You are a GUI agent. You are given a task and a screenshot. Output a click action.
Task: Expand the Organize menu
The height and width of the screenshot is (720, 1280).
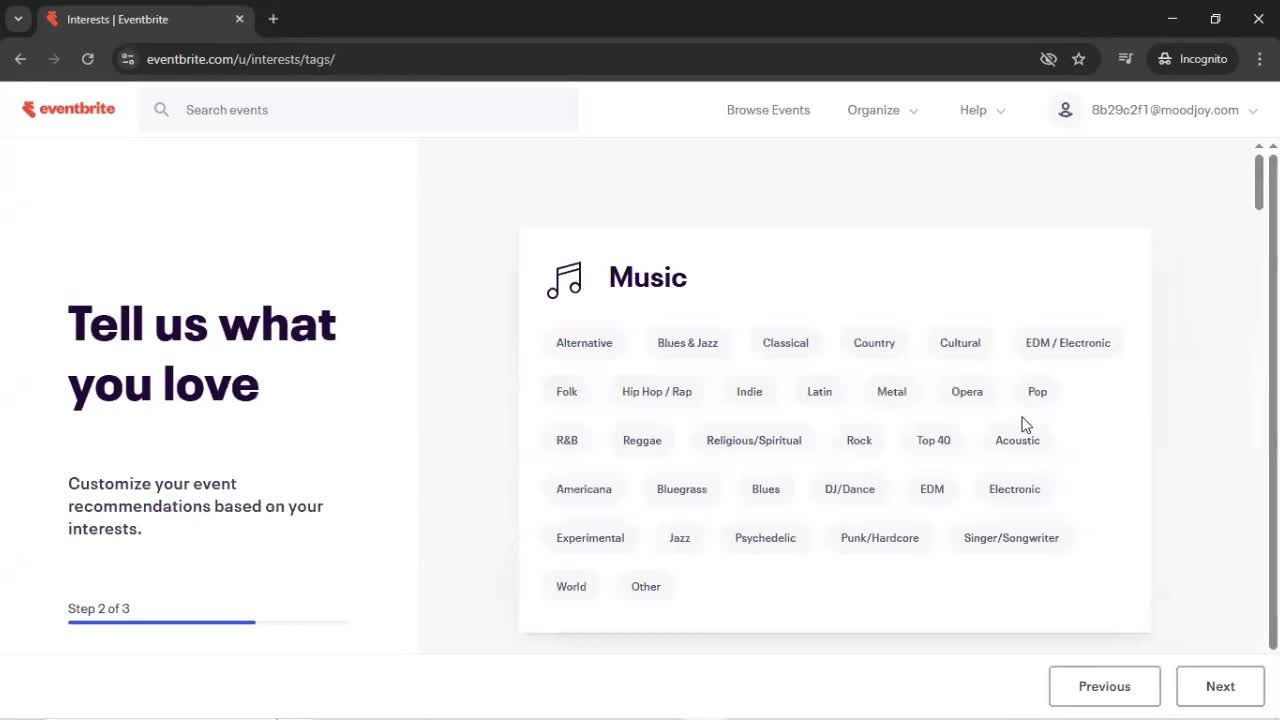(882, 110)
